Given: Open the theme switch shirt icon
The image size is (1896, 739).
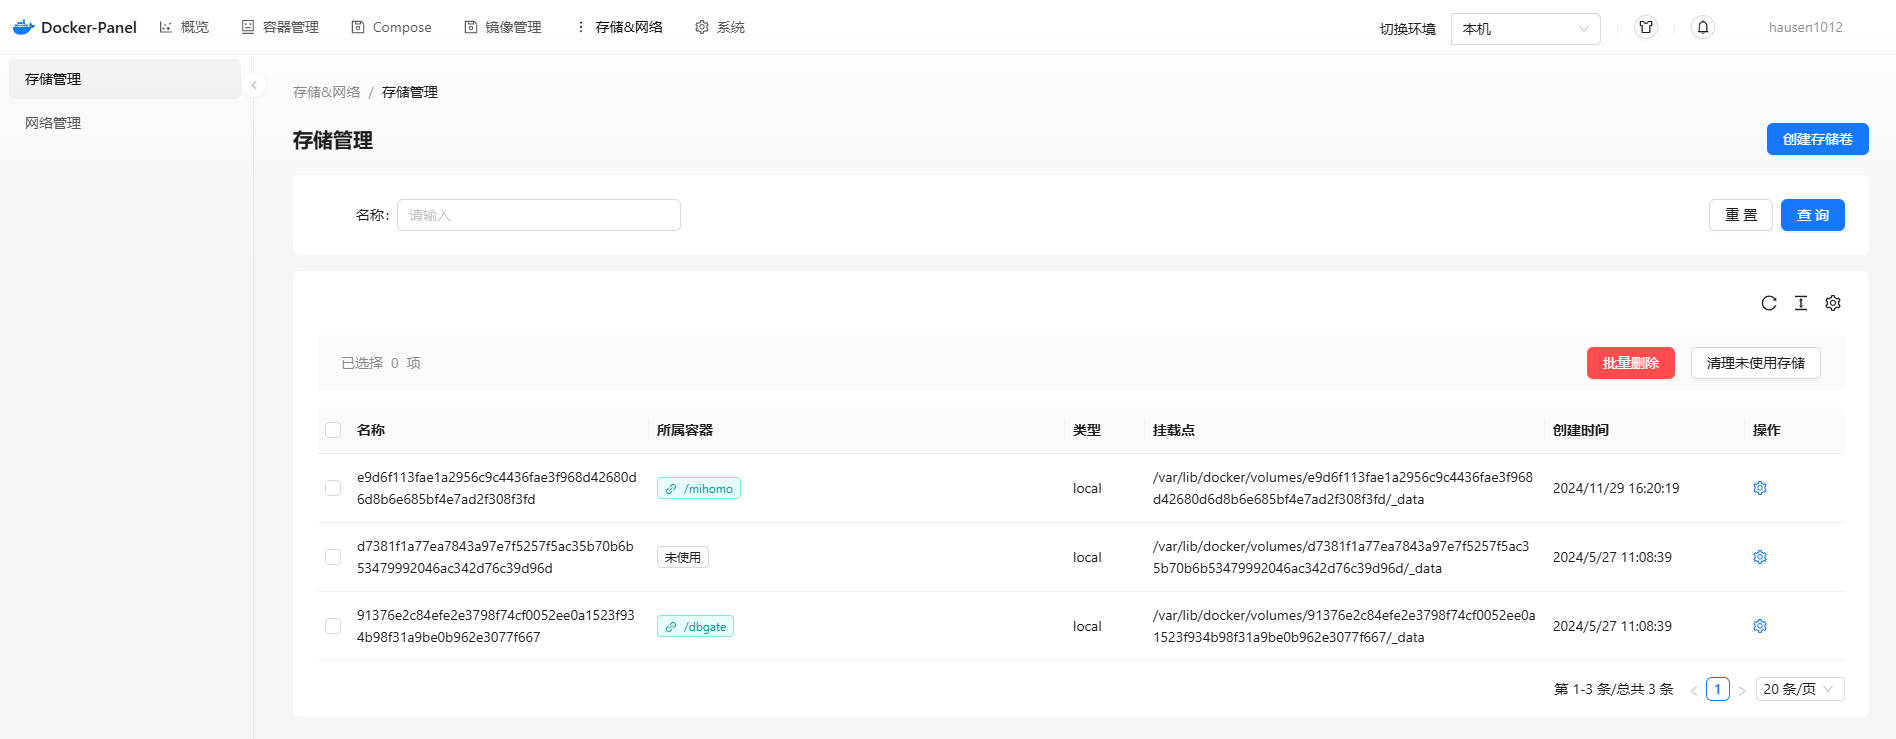Looking at the screenshot, I should tap(1646, 27).
